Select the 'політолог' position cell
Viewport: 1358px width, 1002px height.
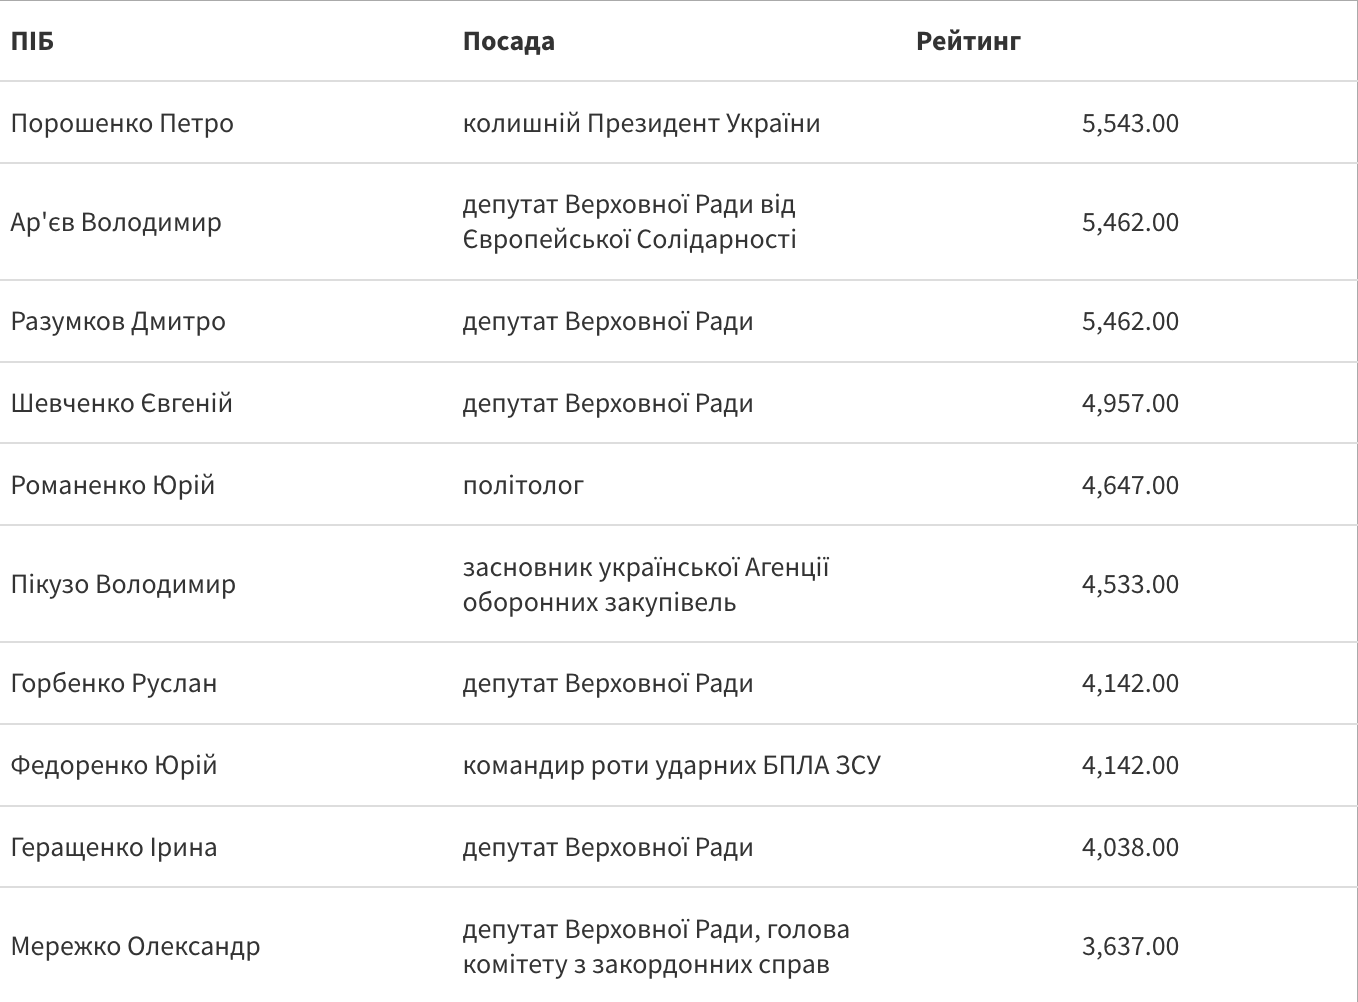click(523, 485)
